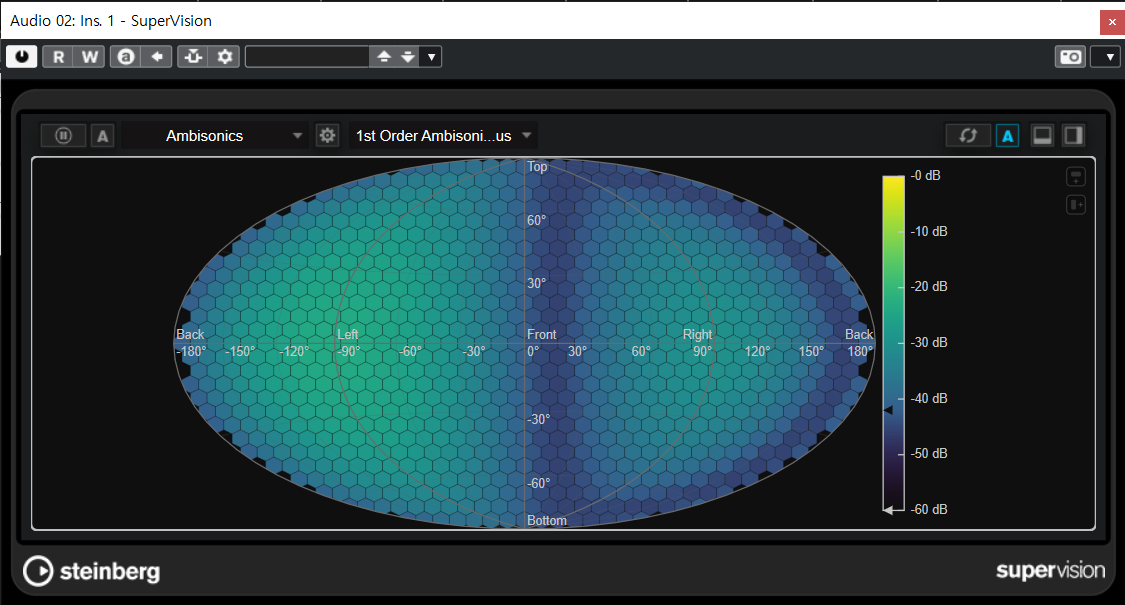Screen dimensions: 1125x605
Task: Split the module view horizontally
Action: click(x=1042, y=136)
